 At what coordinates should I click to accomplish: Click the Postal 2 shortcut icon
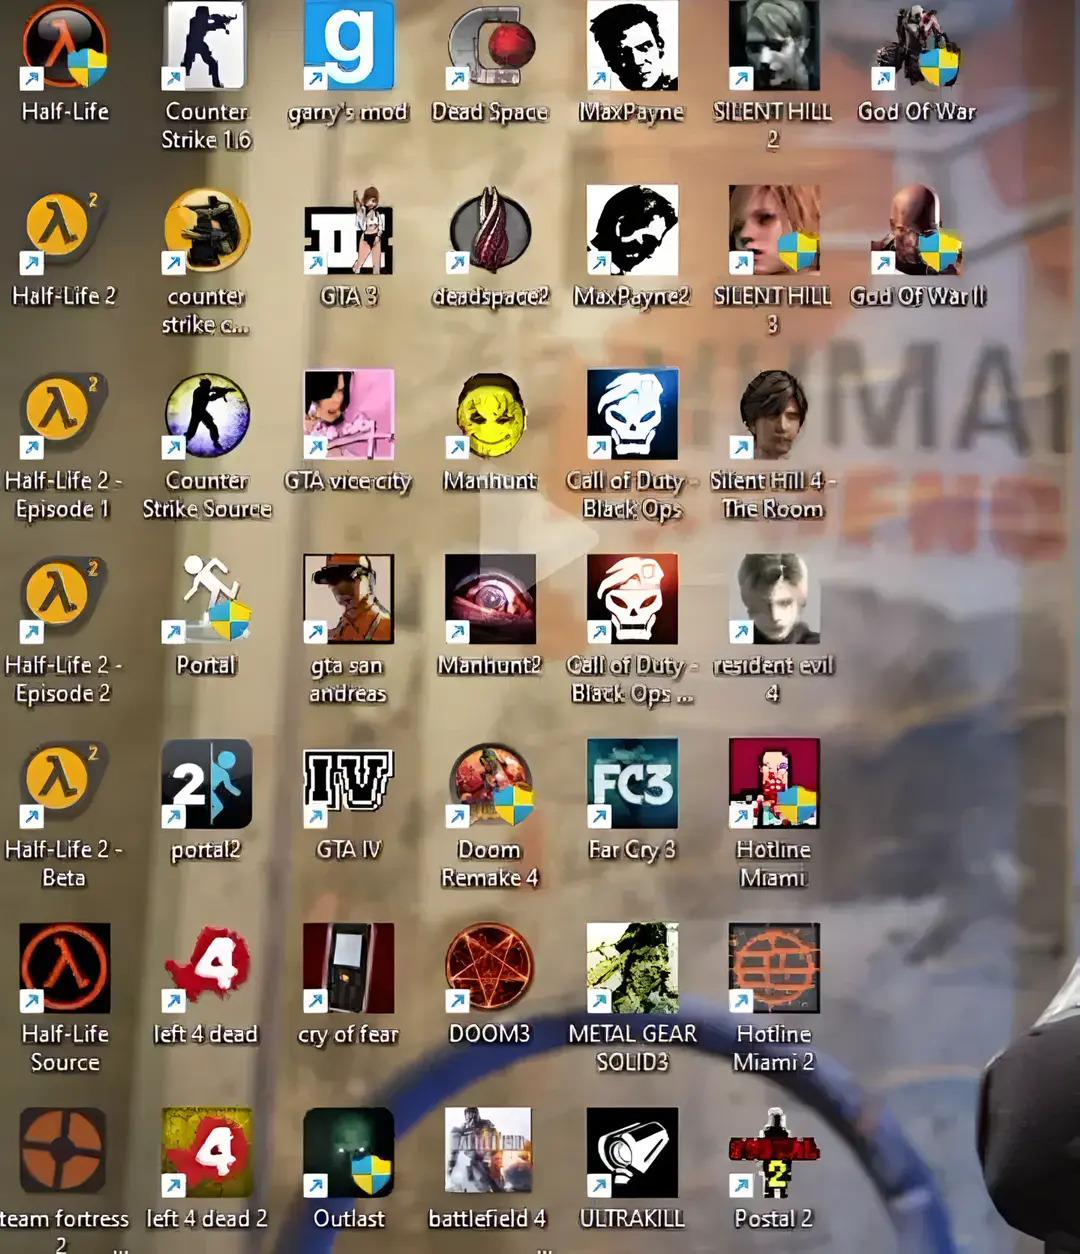tap(774, 1152)
